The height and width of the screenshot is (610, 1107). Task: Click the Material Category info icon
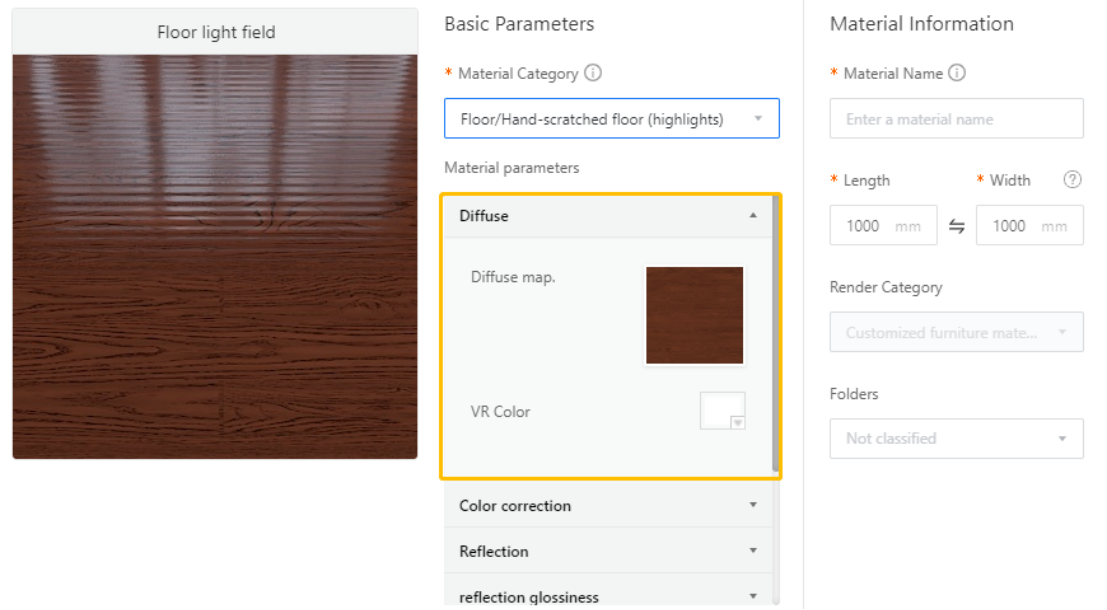tap(593, 73)
